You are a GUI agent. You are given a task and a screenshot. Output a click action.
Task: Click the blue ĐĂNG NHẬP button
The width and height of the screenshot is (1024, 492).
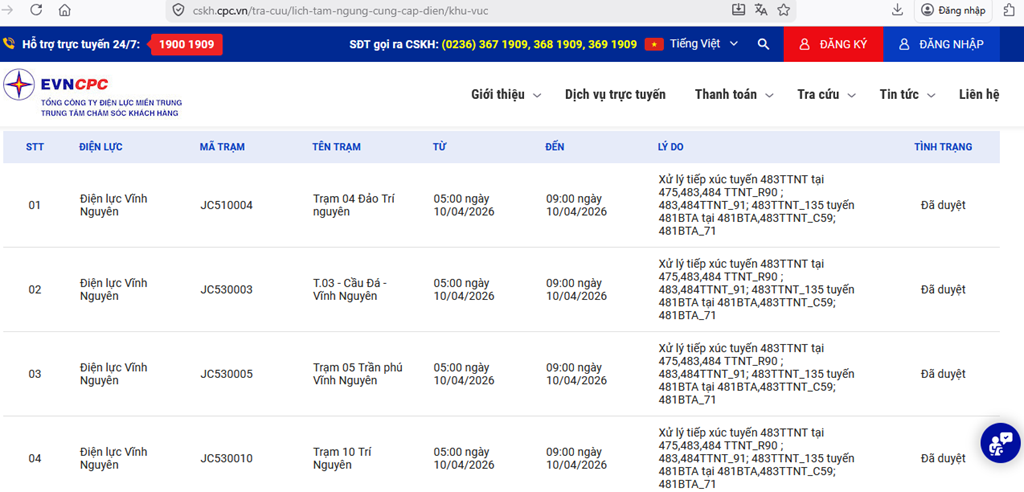[940, 45]
